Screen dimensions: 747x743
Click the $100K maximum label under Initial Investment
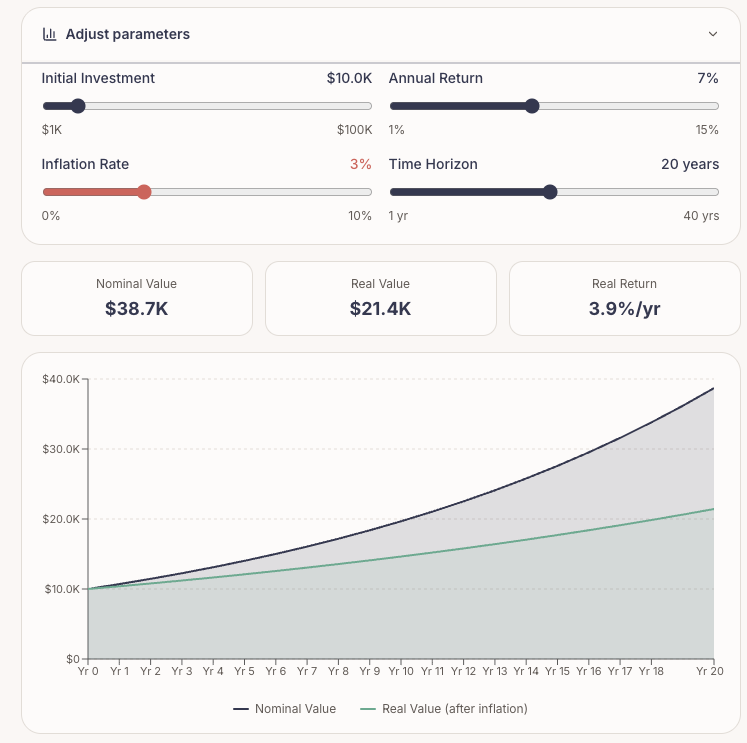coord(354,130)
